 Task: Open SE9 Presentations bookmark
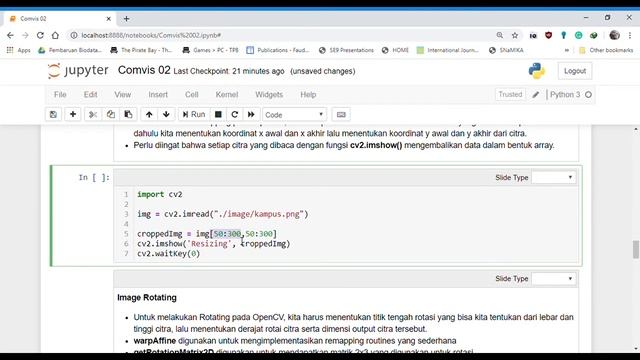tap(347, 50)
